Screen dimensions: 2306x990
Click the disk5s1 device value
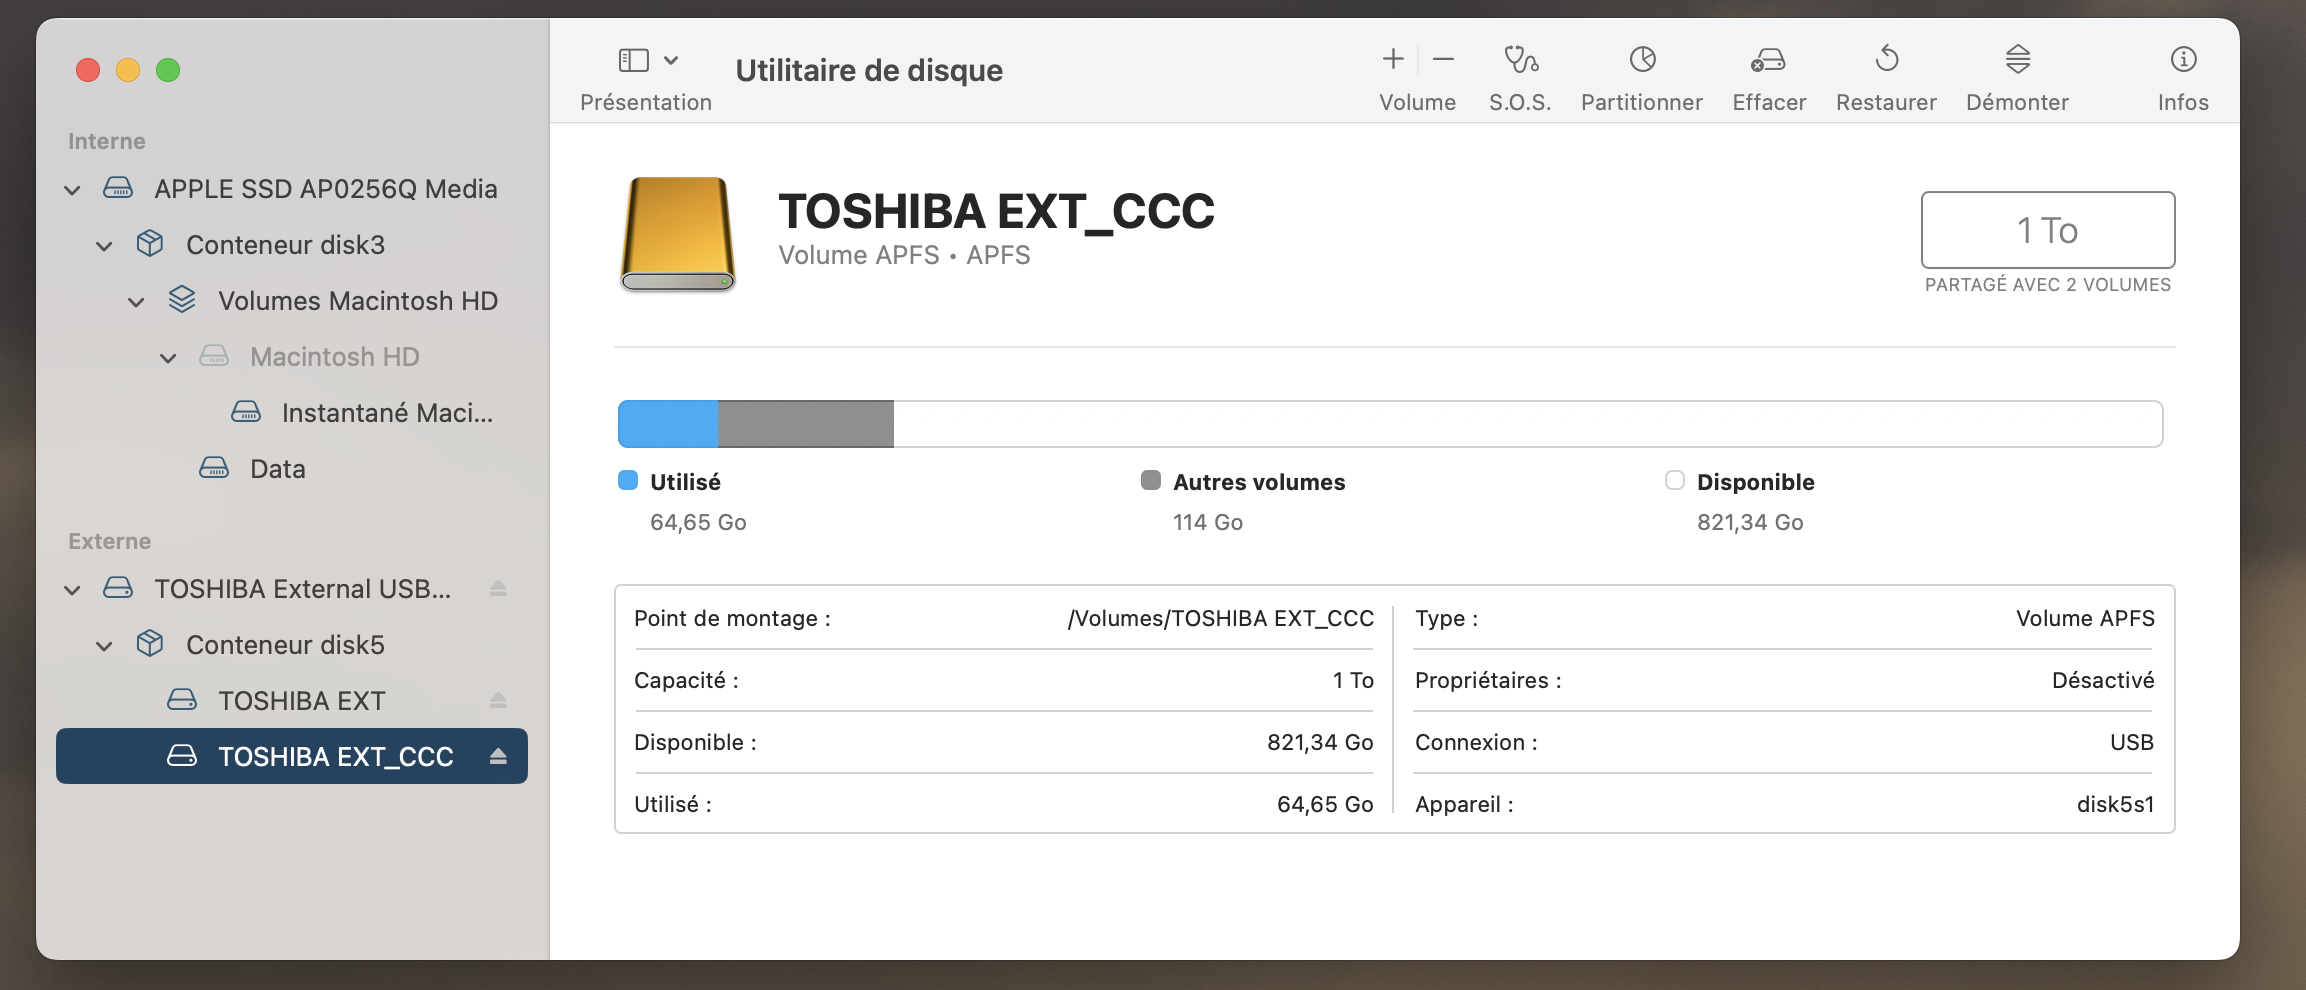coord(2116,805)
